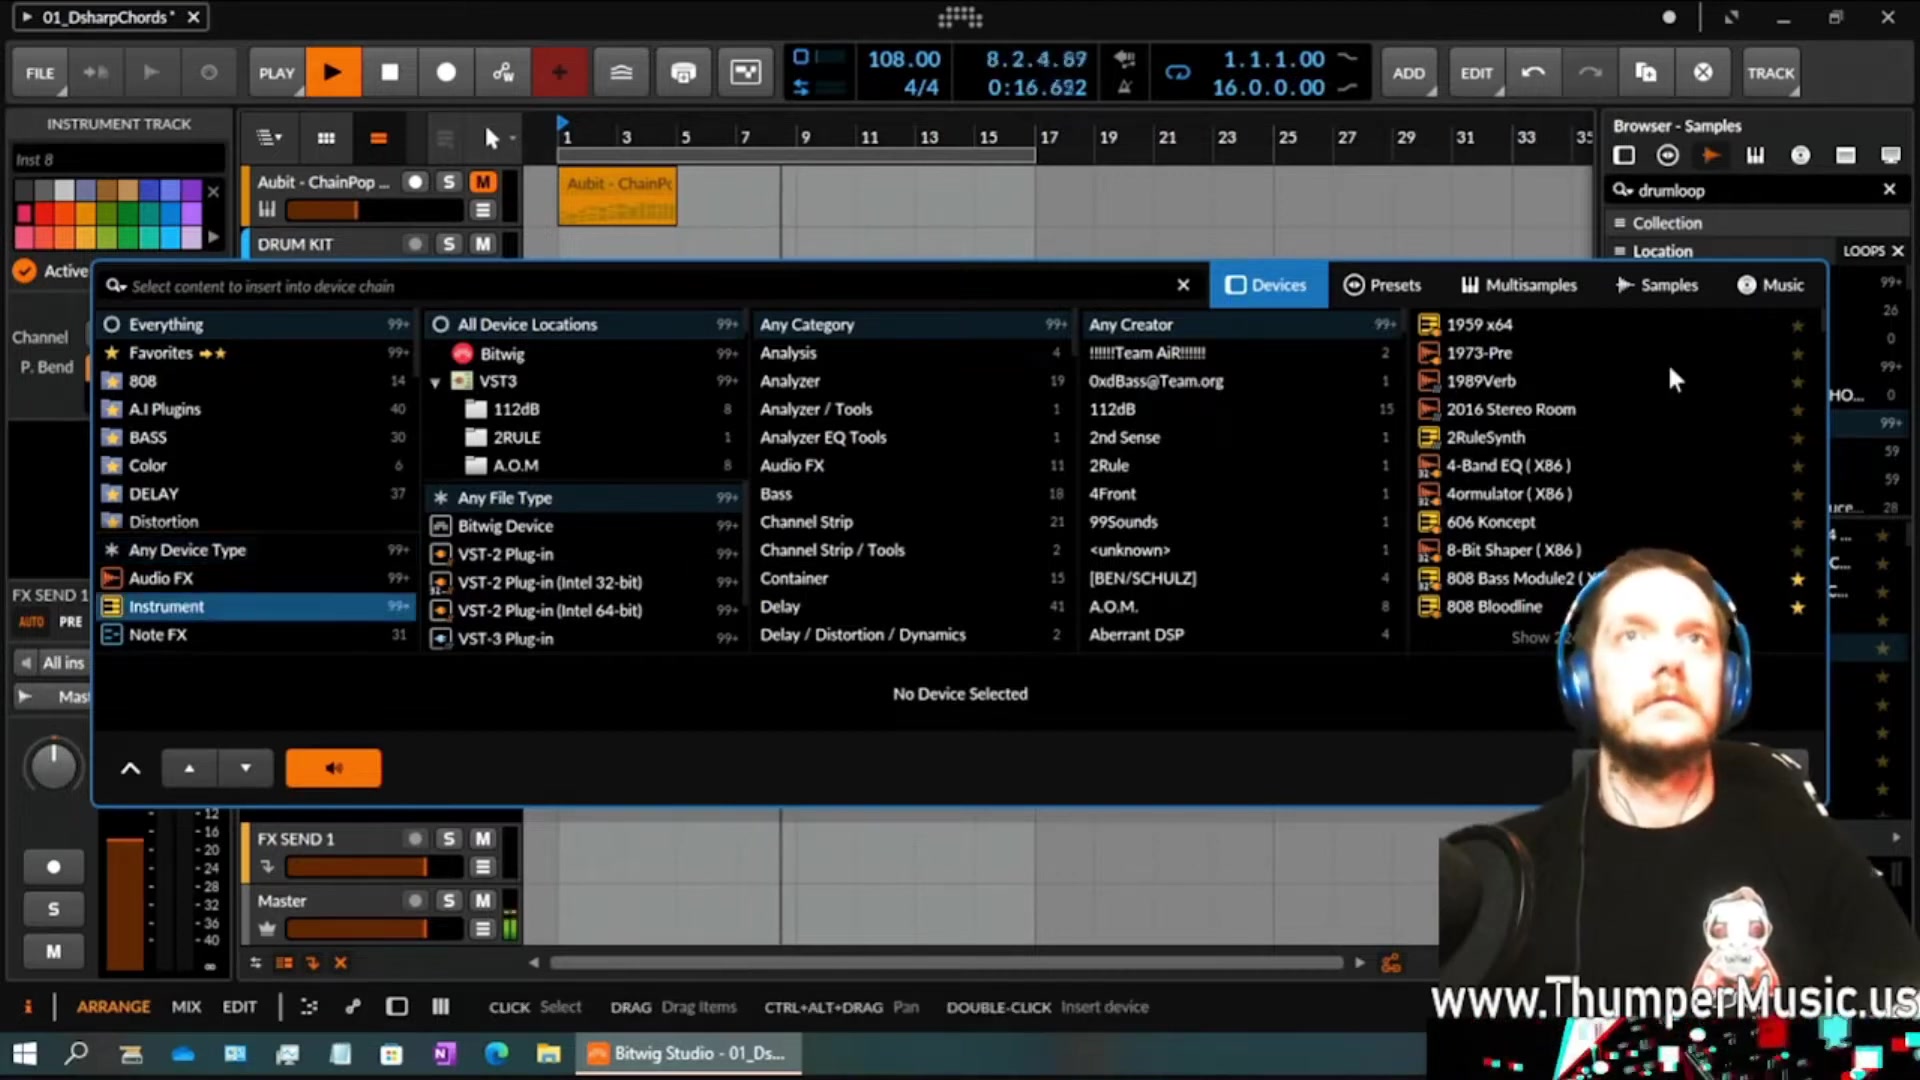Stop playback with the Stop button
Screen dimensions: 1920x1080
coord(390,72)
